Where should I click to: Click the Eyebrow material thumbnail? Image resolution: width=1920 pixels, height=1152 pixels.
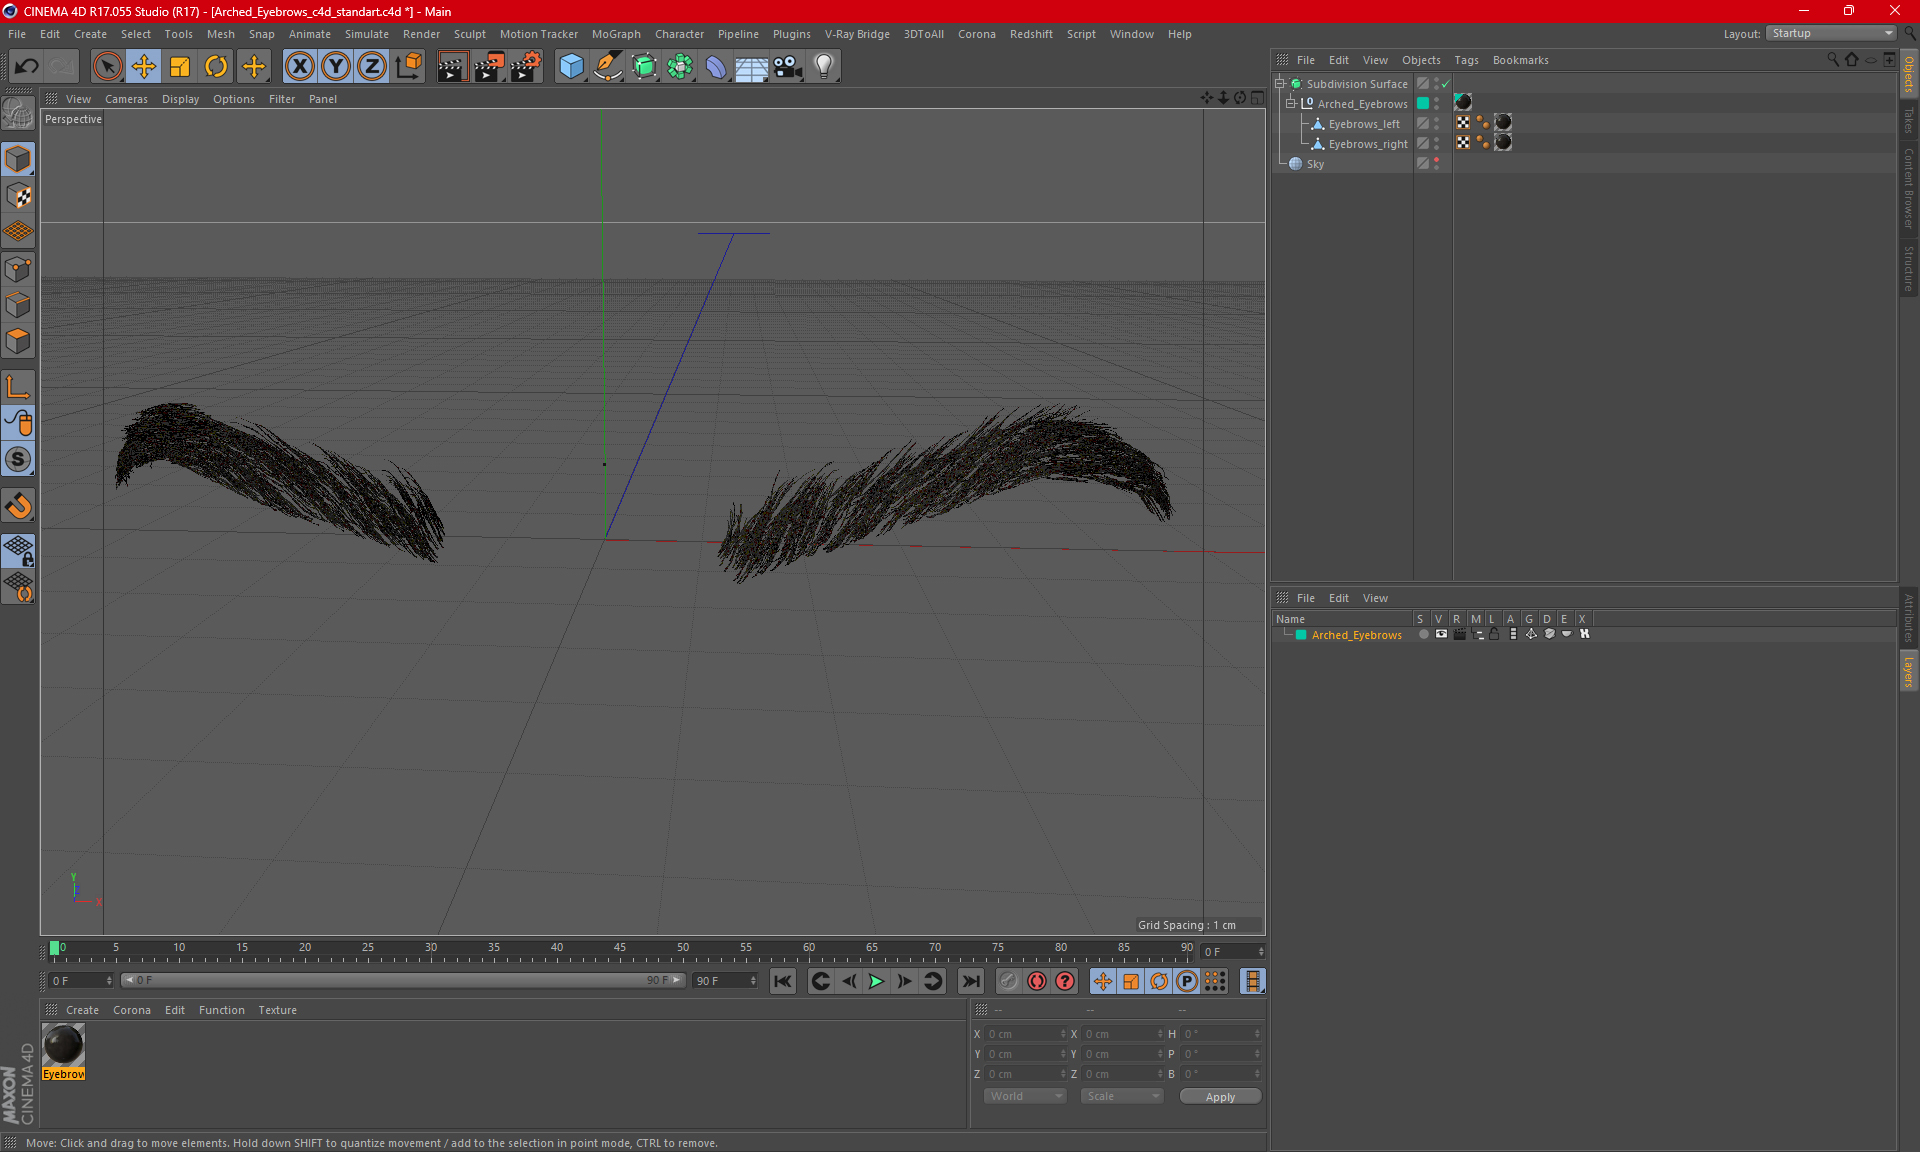63,1045
